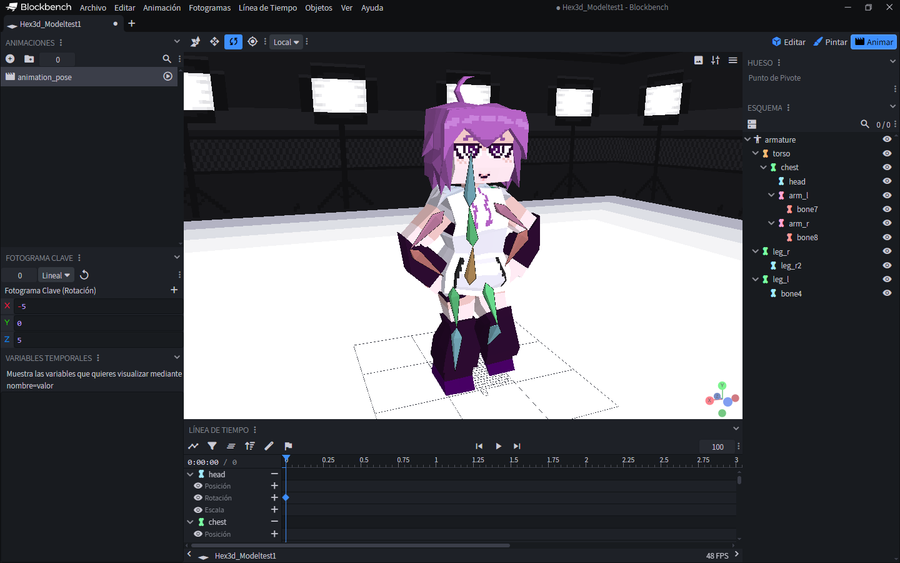Viewport: 900px width, 563px height.
Task: Click the icon at the left of the Esquema toolbar
Action: click(752, 124)
